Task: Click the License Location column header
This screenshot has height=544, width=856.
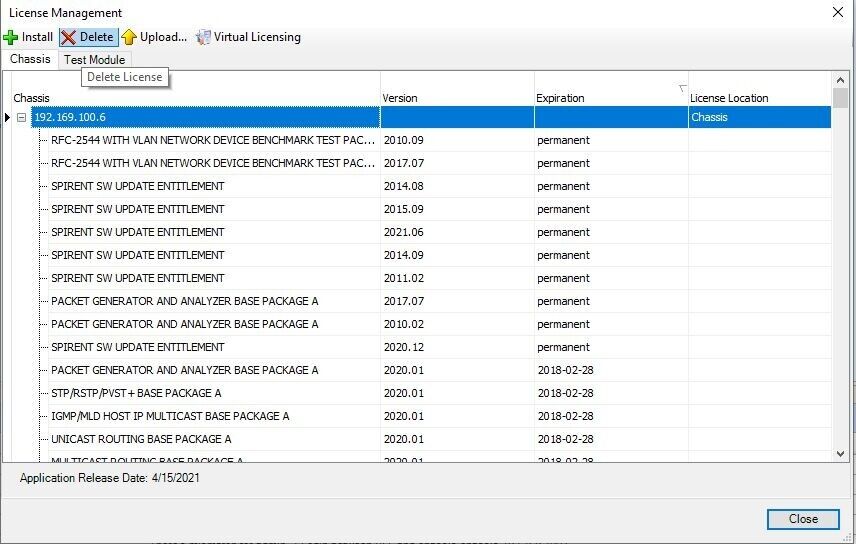Action: coord(729,98)
